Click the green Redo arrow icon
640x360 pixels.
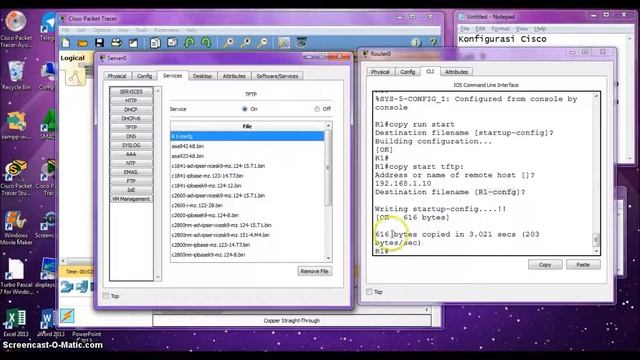pos(207,42)
